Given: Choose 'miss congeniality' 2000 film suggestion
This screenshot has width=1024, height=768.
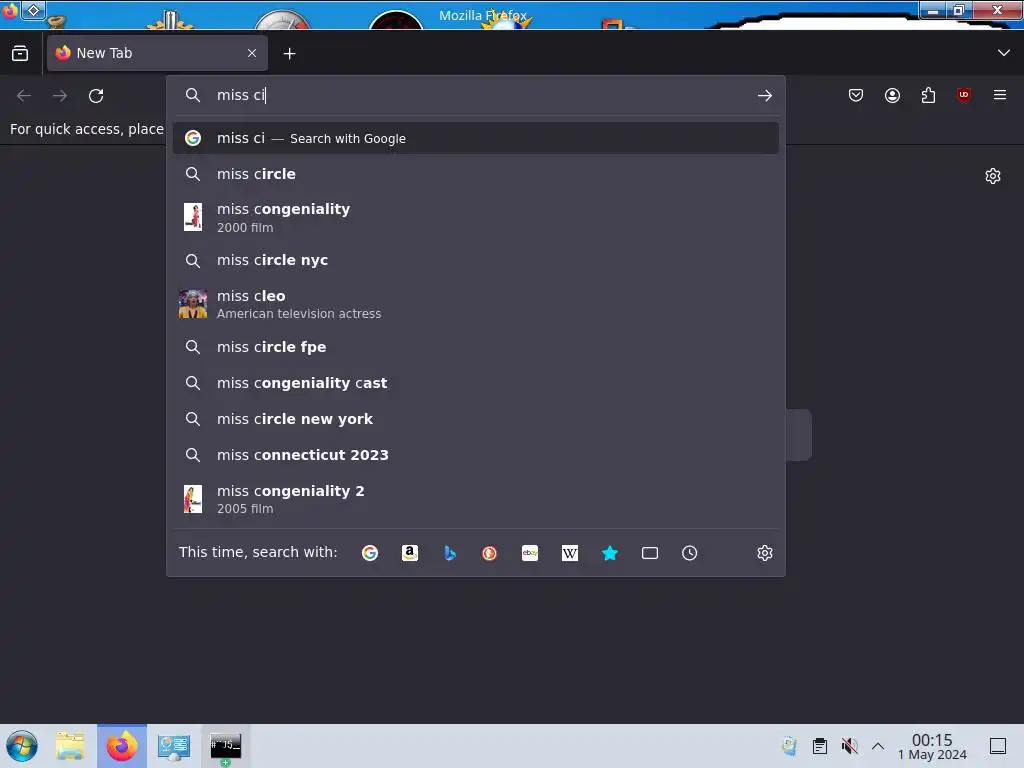Looking at the screenshot, I should point(475,217).
